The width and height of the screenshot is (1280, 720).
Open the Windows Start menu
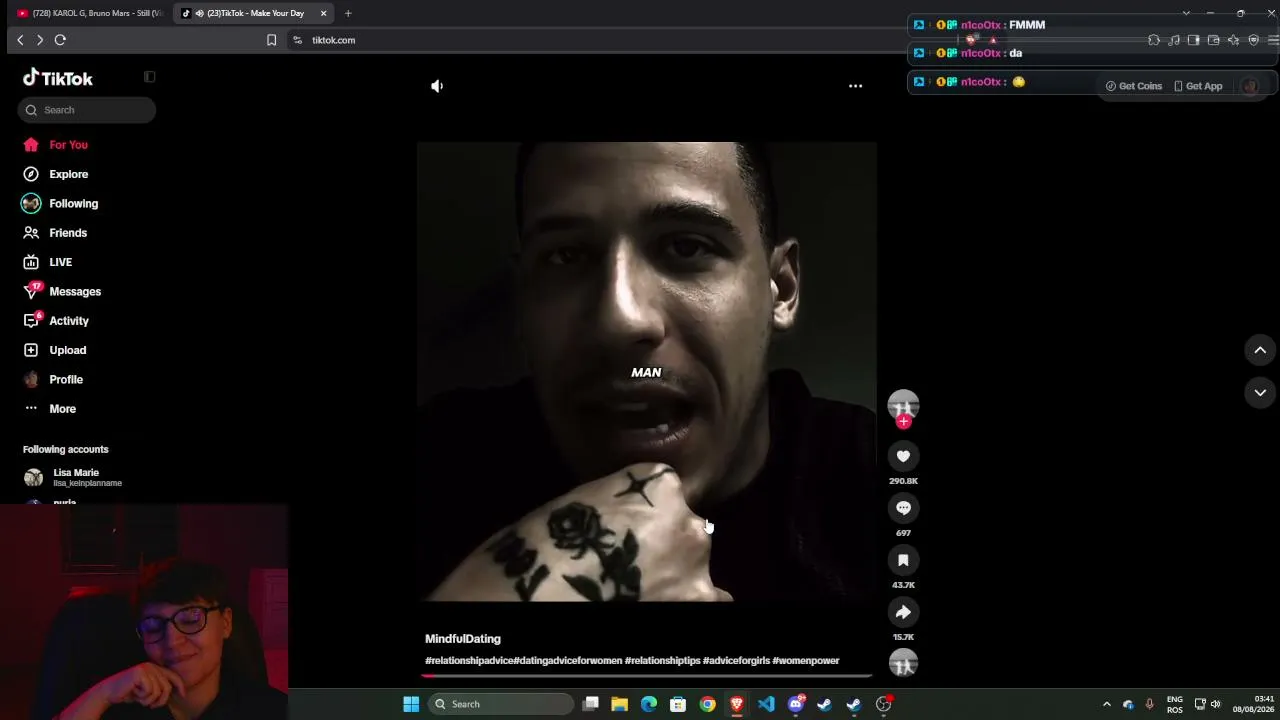pyautogui.click(x=411, y=704)
